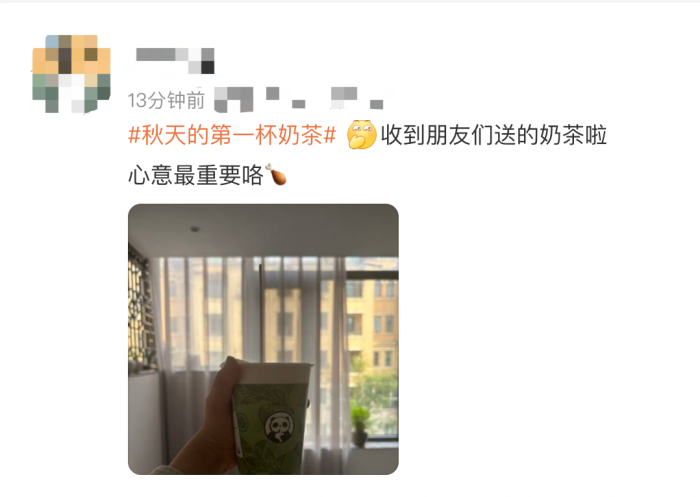Click the straw sticking out of the cup
Viewport: 700px width, 497px height.
click(x=262, y=312)
